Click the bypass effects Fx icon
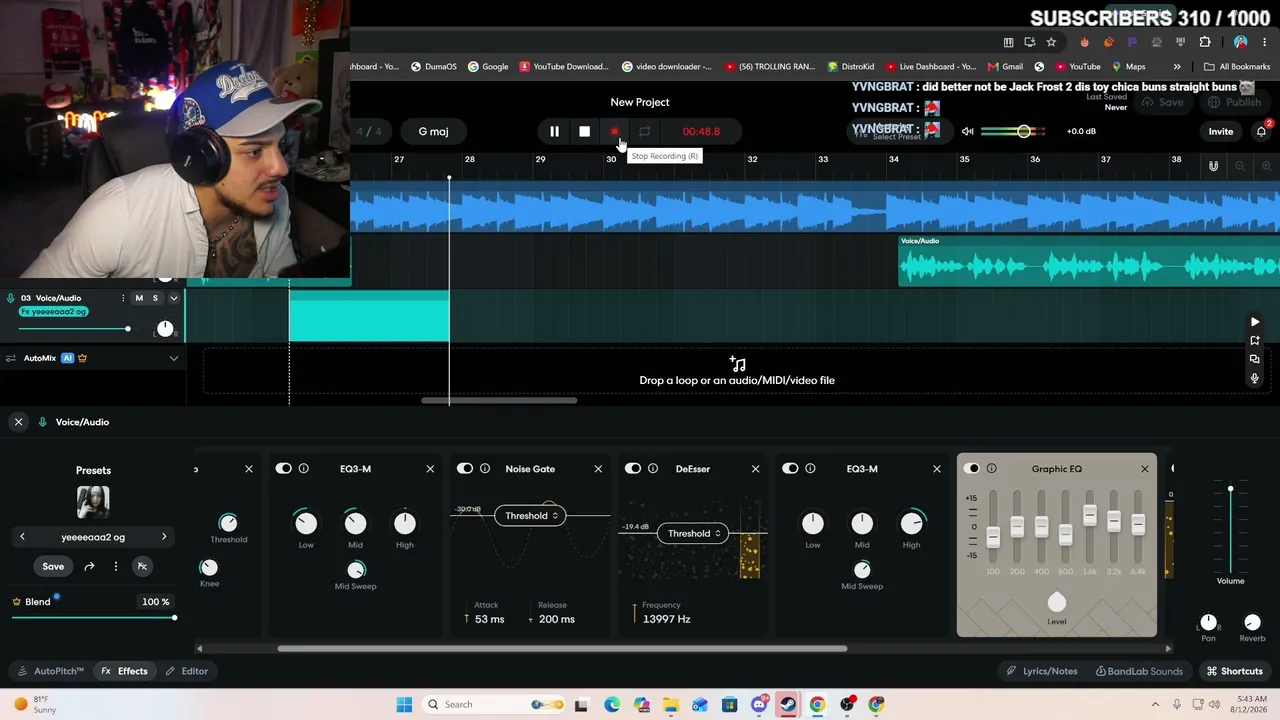1280x720 pixels. (142, 566)
